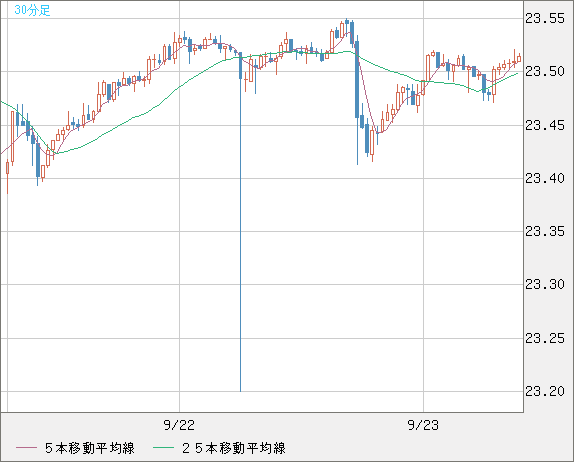Screen dimensions: 574x462
Task: Click the 30分足 timeframe label
Action: pos(32,10)
